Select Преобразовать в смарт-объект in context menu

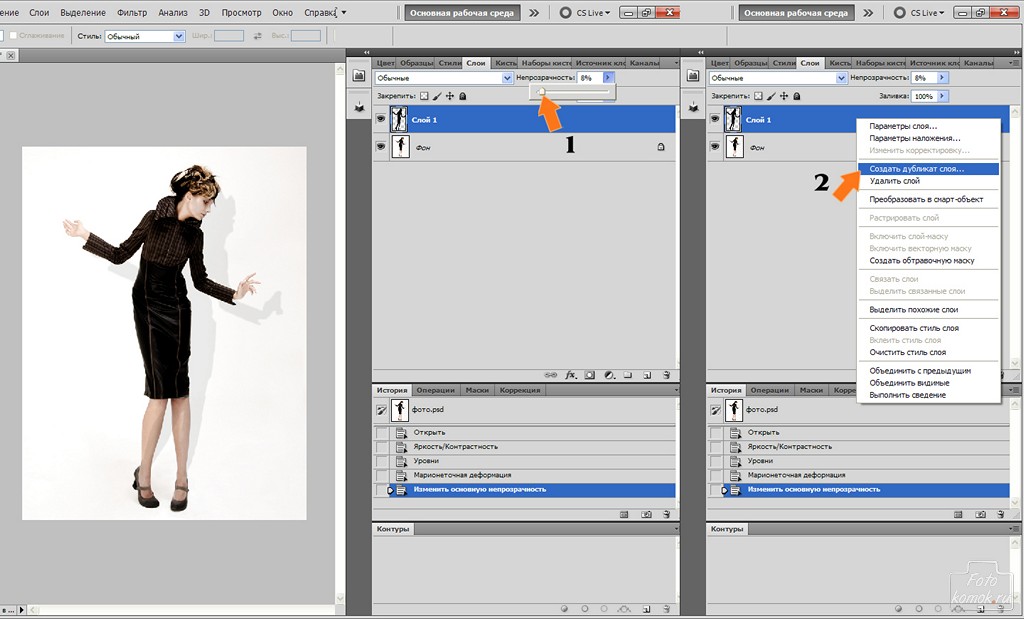(925, 199)
